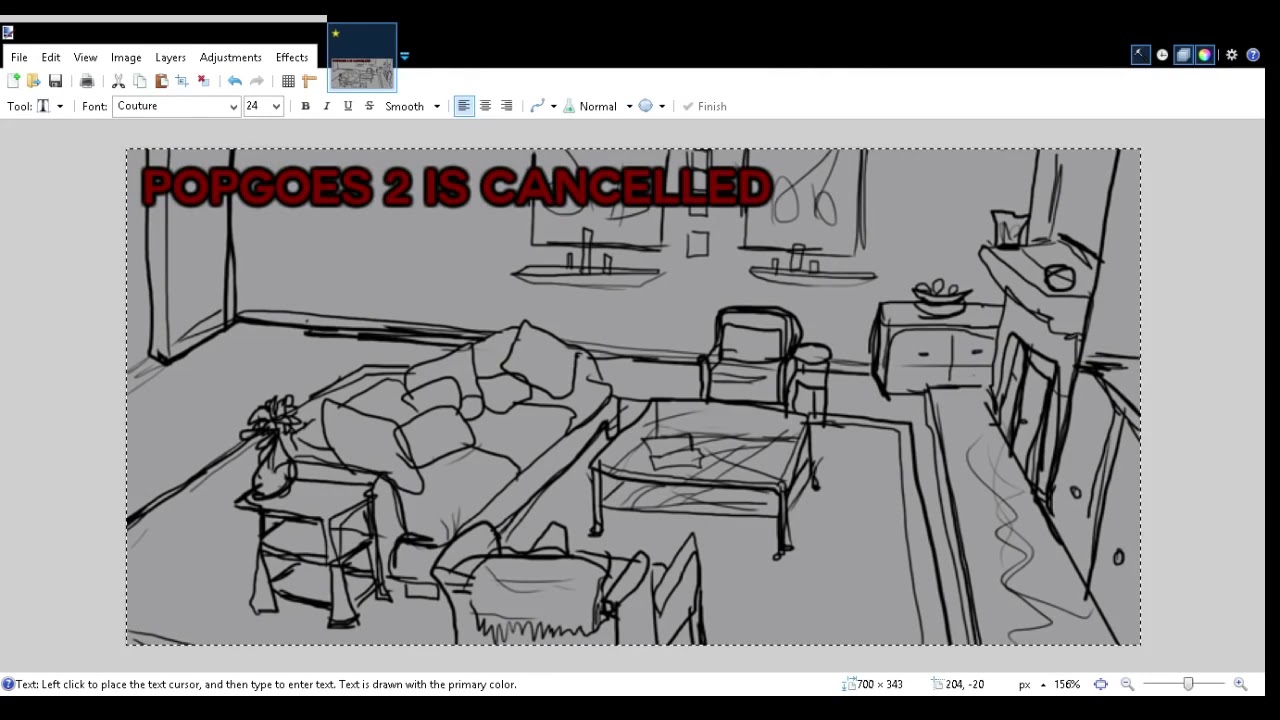
Task: Open the Font name combo box
Action: [x=176, y=106]
